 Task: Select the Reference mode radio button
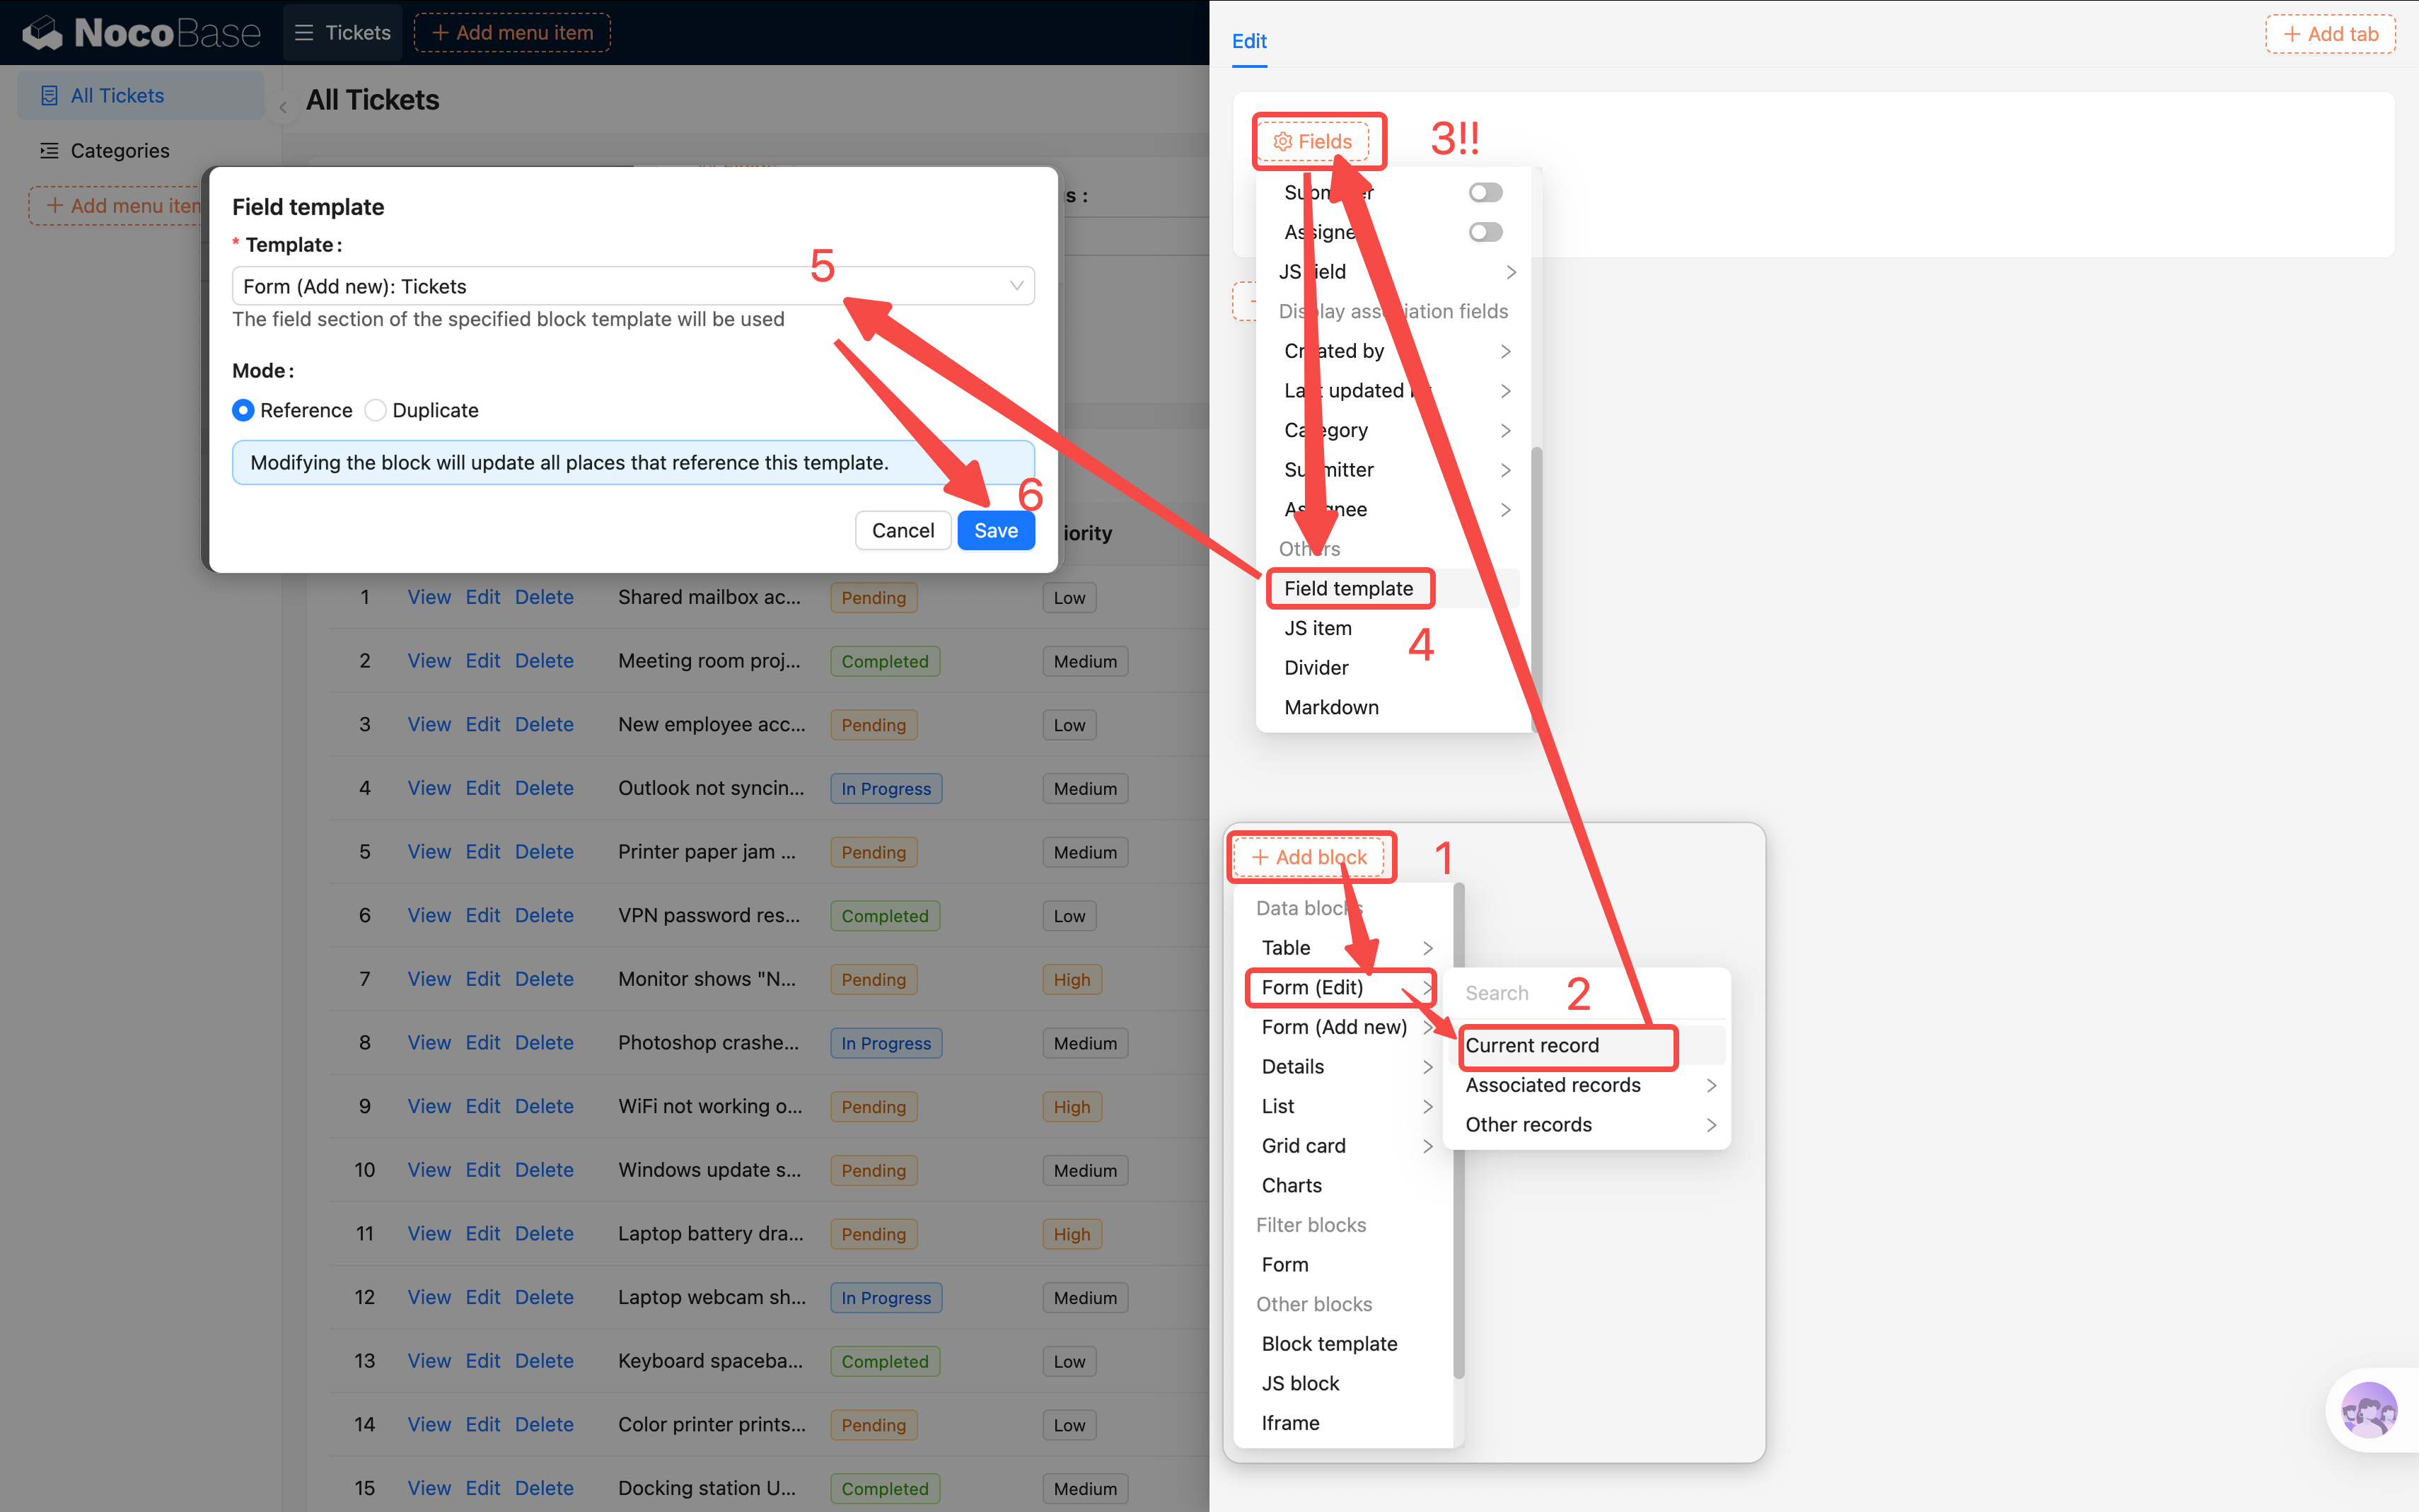(x=243, y=411)
